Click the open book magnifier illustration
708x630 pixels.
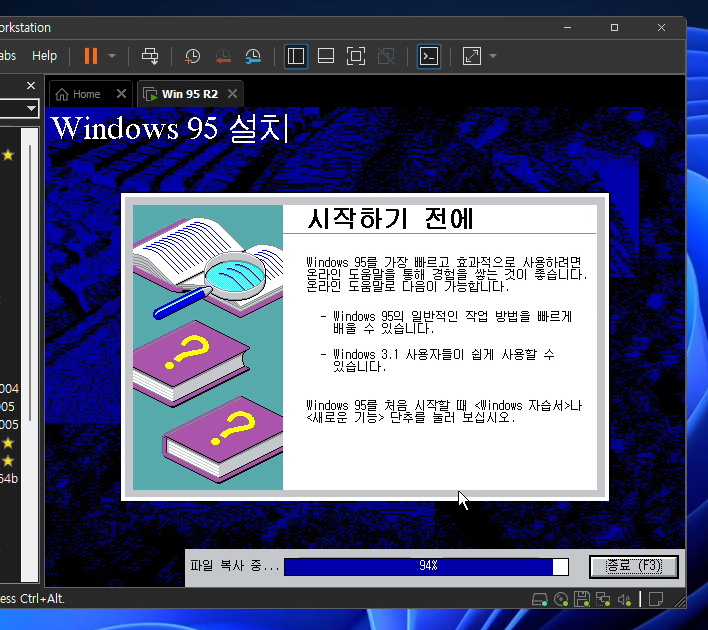[209, 267]
